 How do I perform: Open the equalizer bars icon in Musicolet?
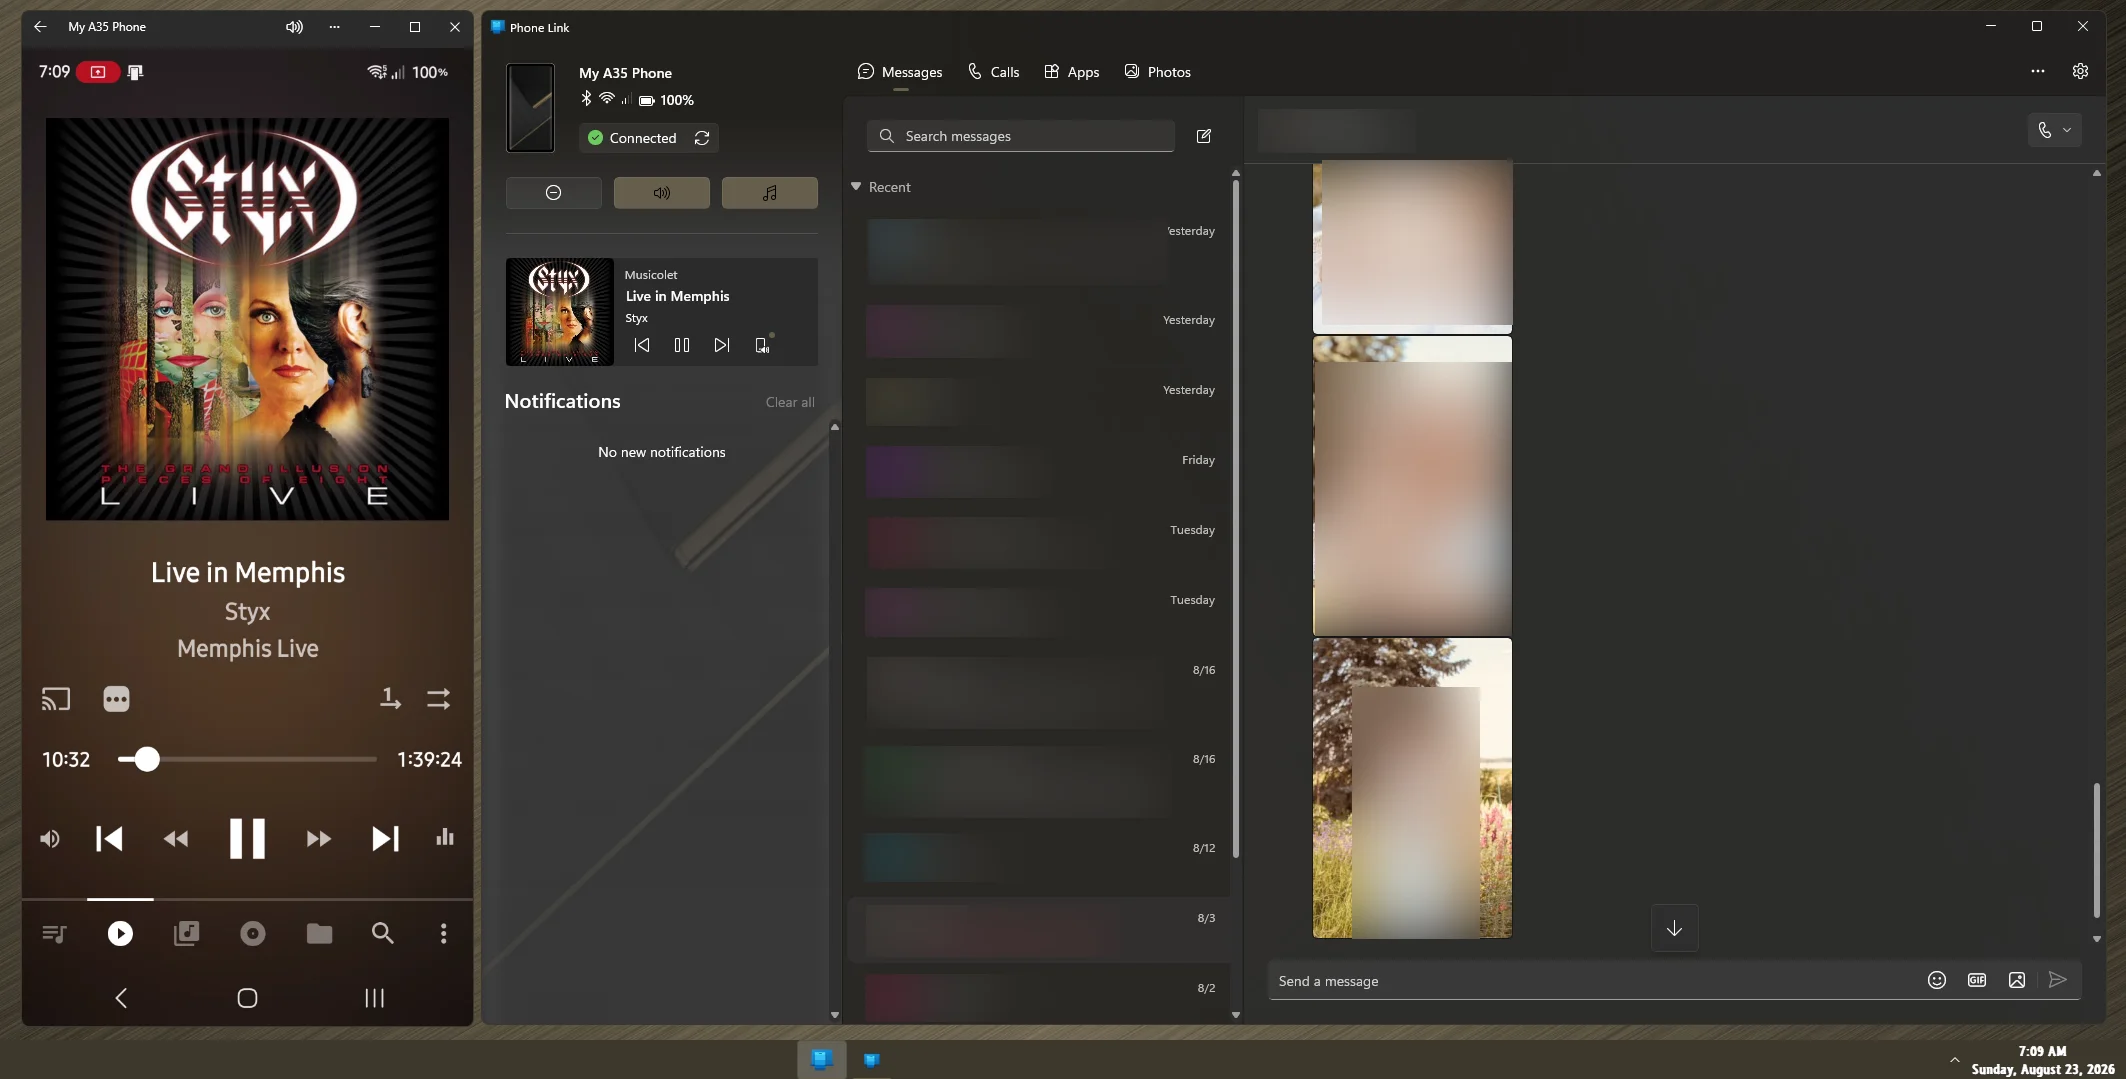(445, 837)
